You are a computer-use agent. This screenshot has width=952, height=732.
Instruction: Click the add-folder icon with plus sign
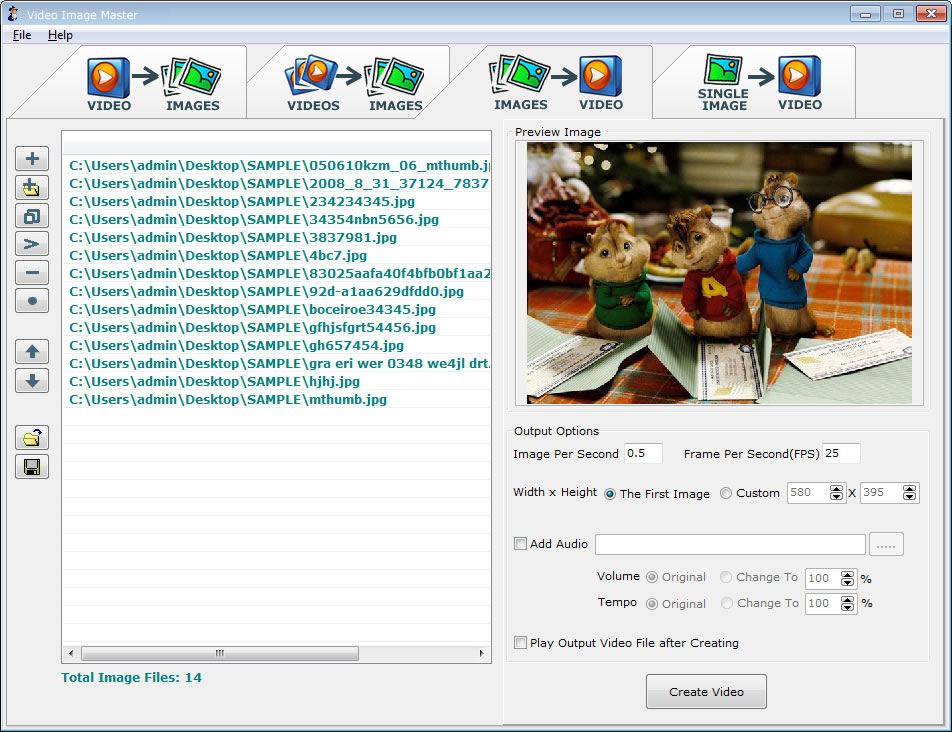point(32,188)
